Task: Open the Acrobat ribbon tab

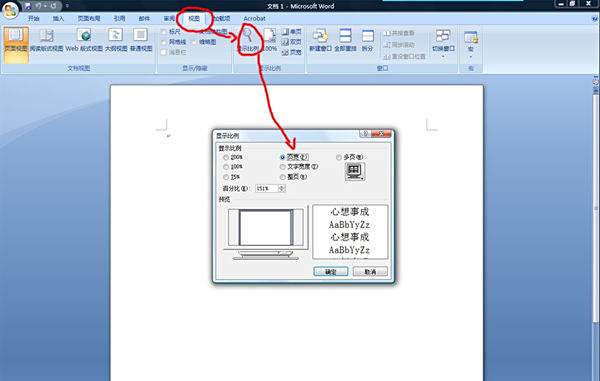Action: [x=254, y=18]
